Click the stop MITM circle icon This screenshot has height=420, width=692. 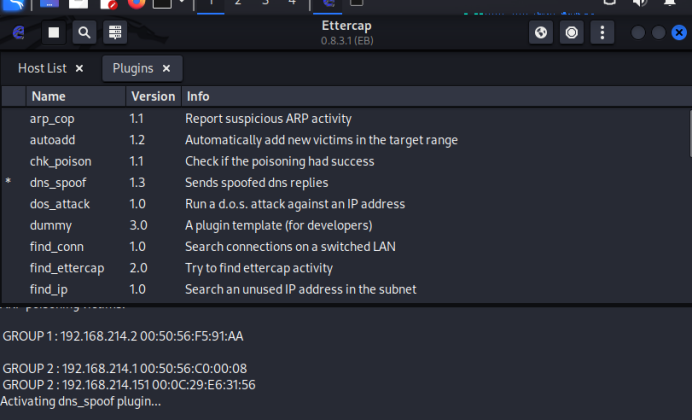pyautogui.click(x=571, y=33)
